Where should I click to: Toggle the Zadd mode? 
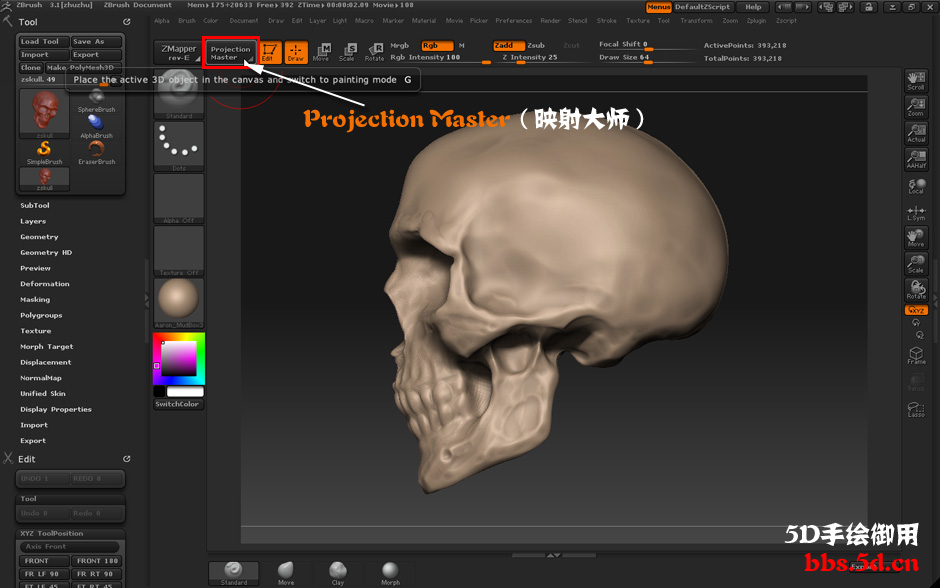(x=509, y=46)
